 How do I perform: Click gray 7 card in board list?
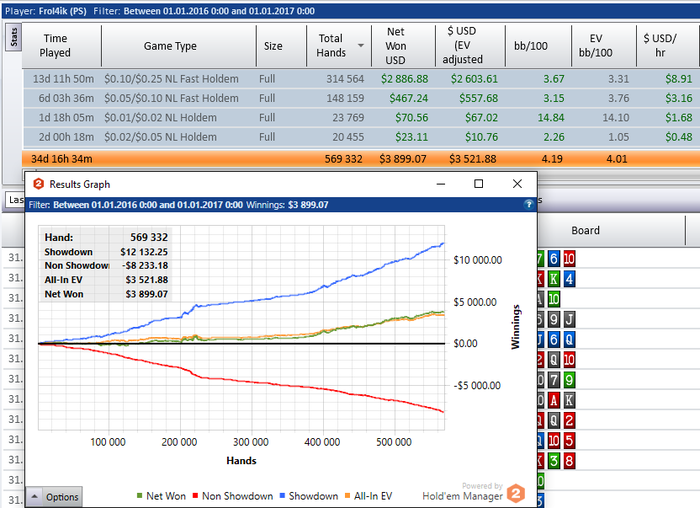pos(554,380)
